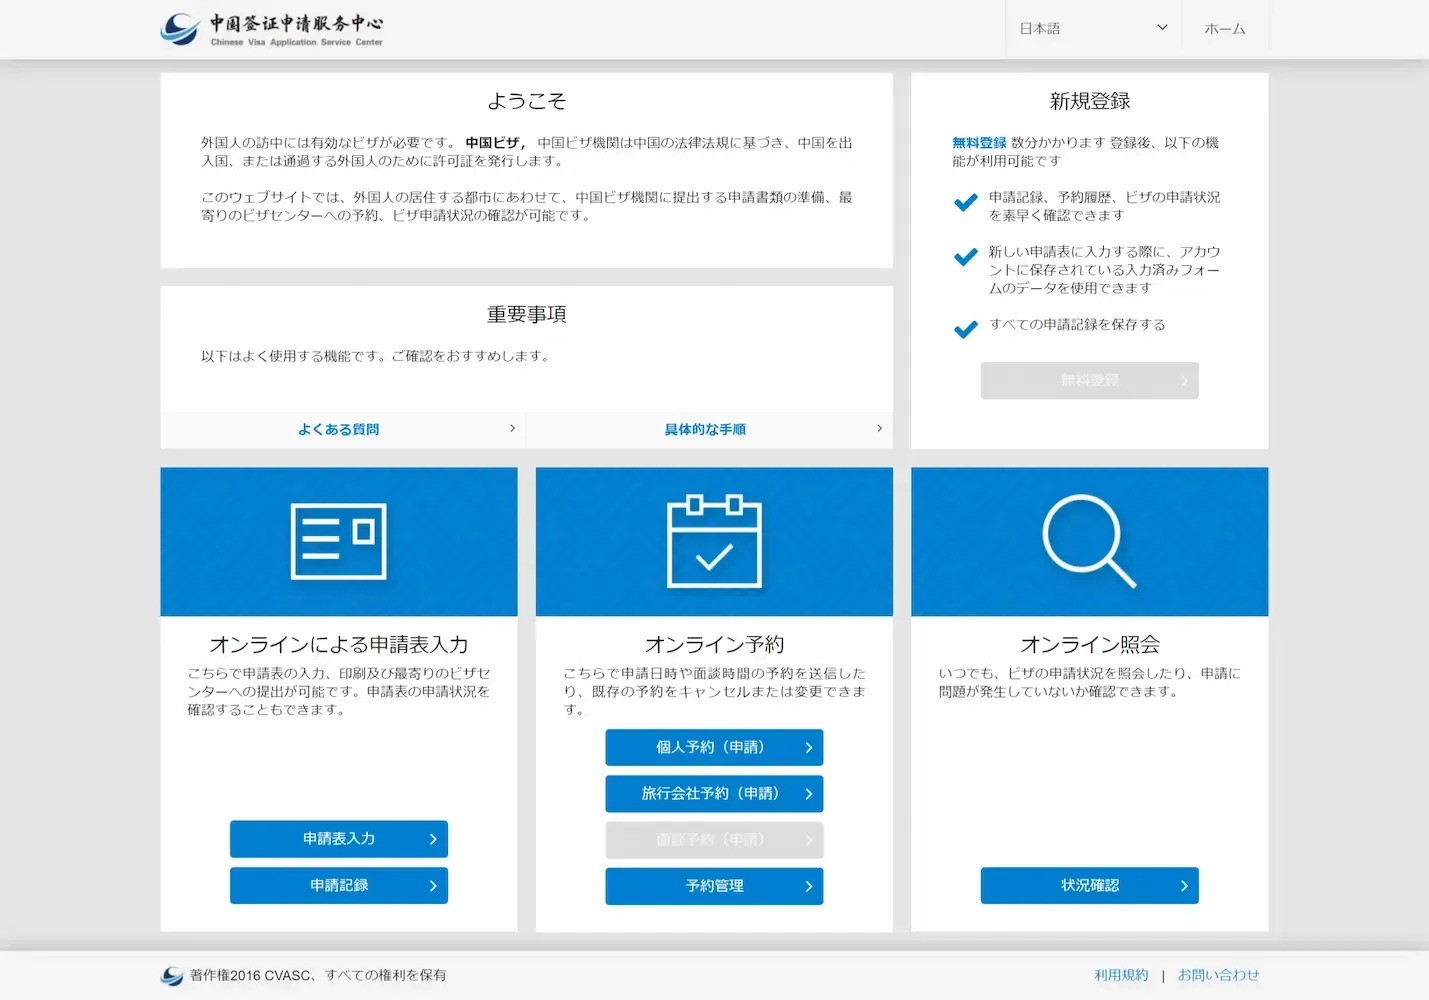Expand よくある質問 via its chevron

(512, 428)
